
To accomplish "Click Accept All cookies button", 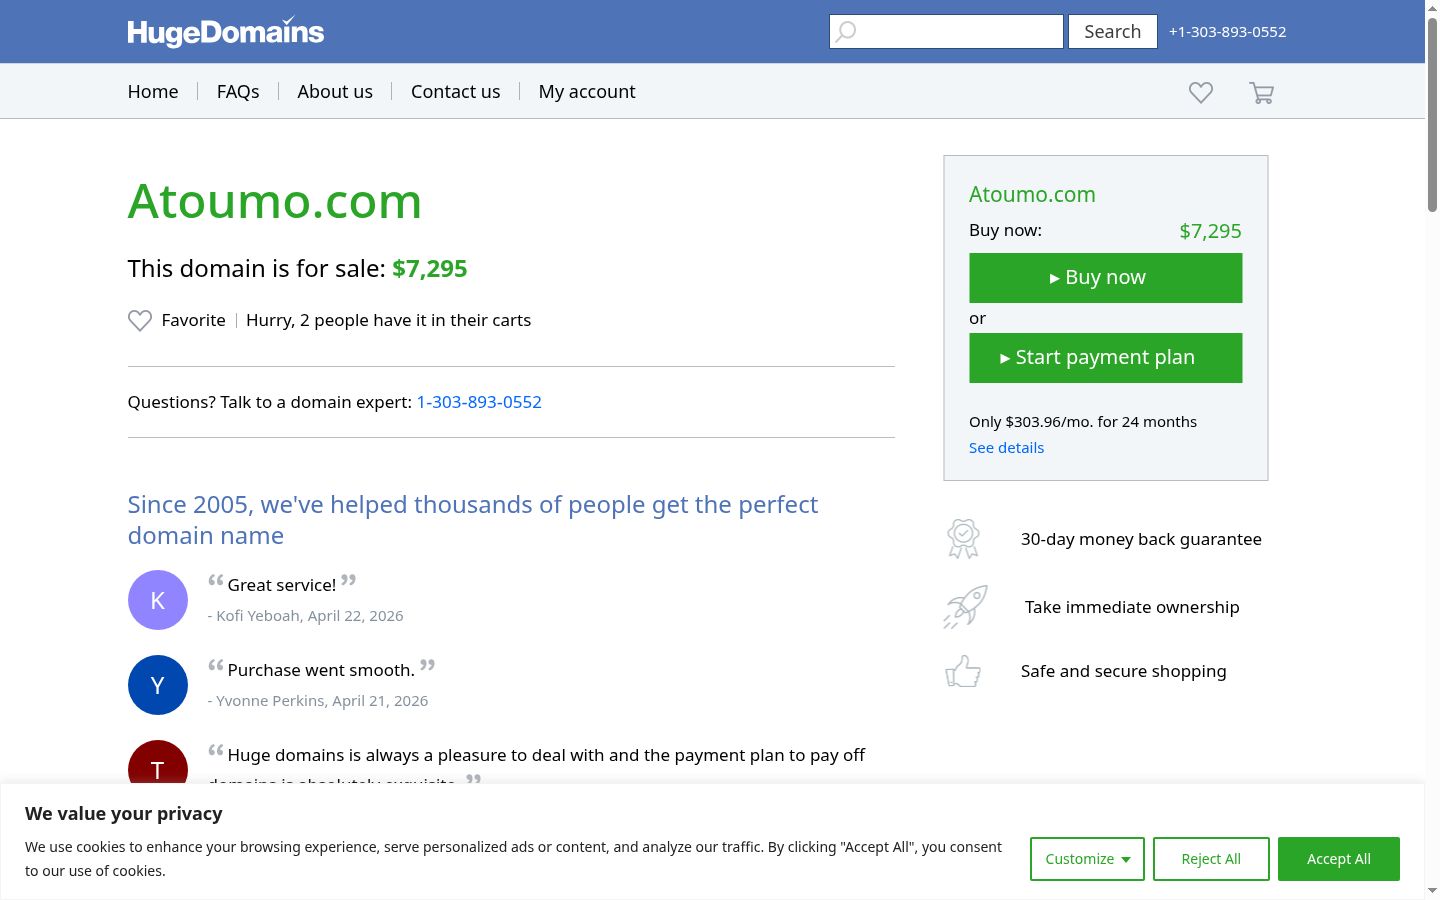I will point(1339,859).
